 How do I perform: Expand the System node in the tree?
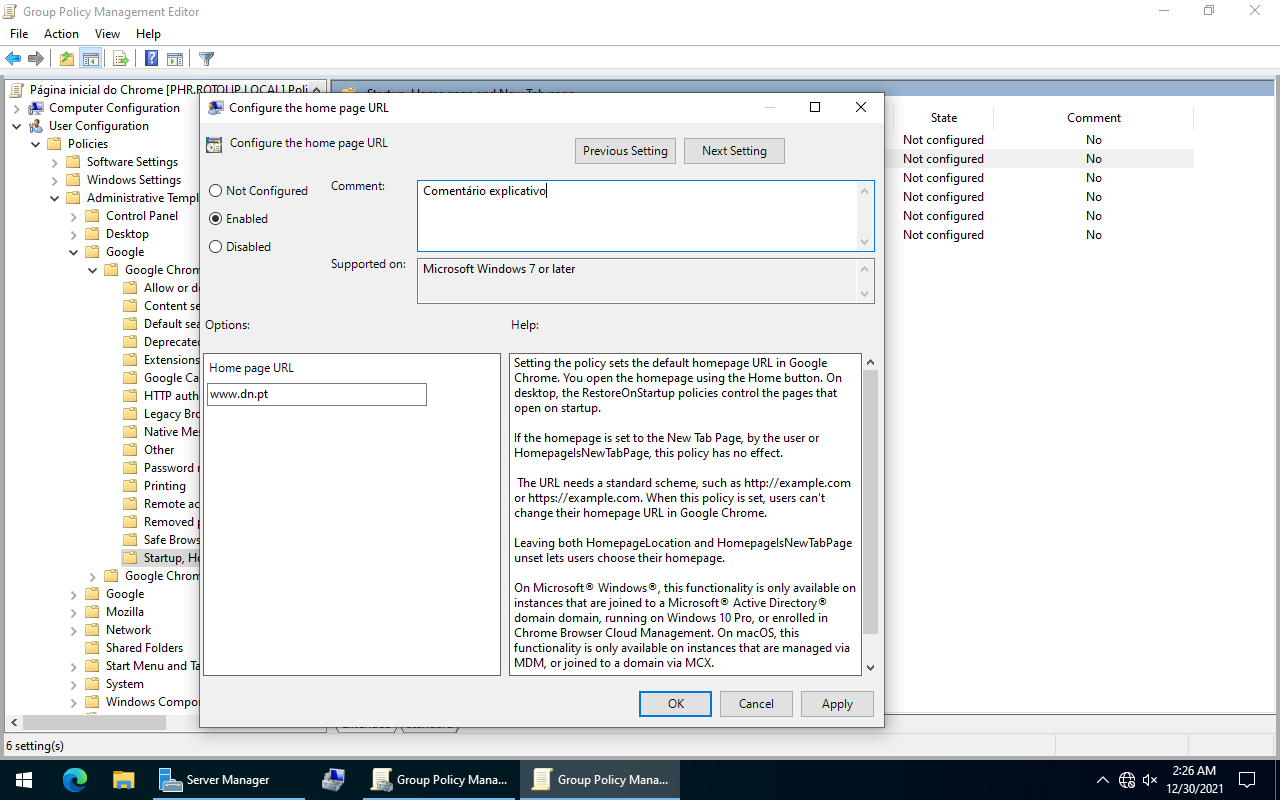point(74,683)
